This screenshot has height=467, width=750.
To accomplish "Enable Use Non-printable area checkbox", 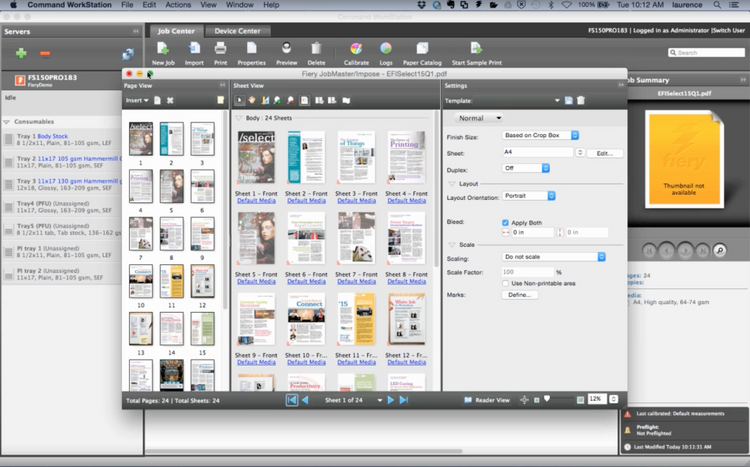I will 504,283.
